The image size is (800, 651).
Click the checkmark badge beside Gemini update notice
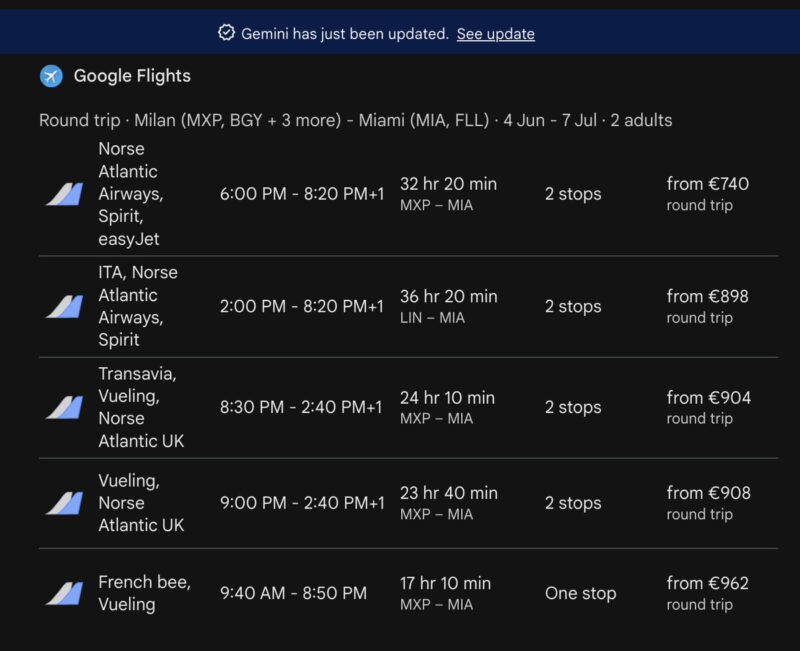point(226,33)
